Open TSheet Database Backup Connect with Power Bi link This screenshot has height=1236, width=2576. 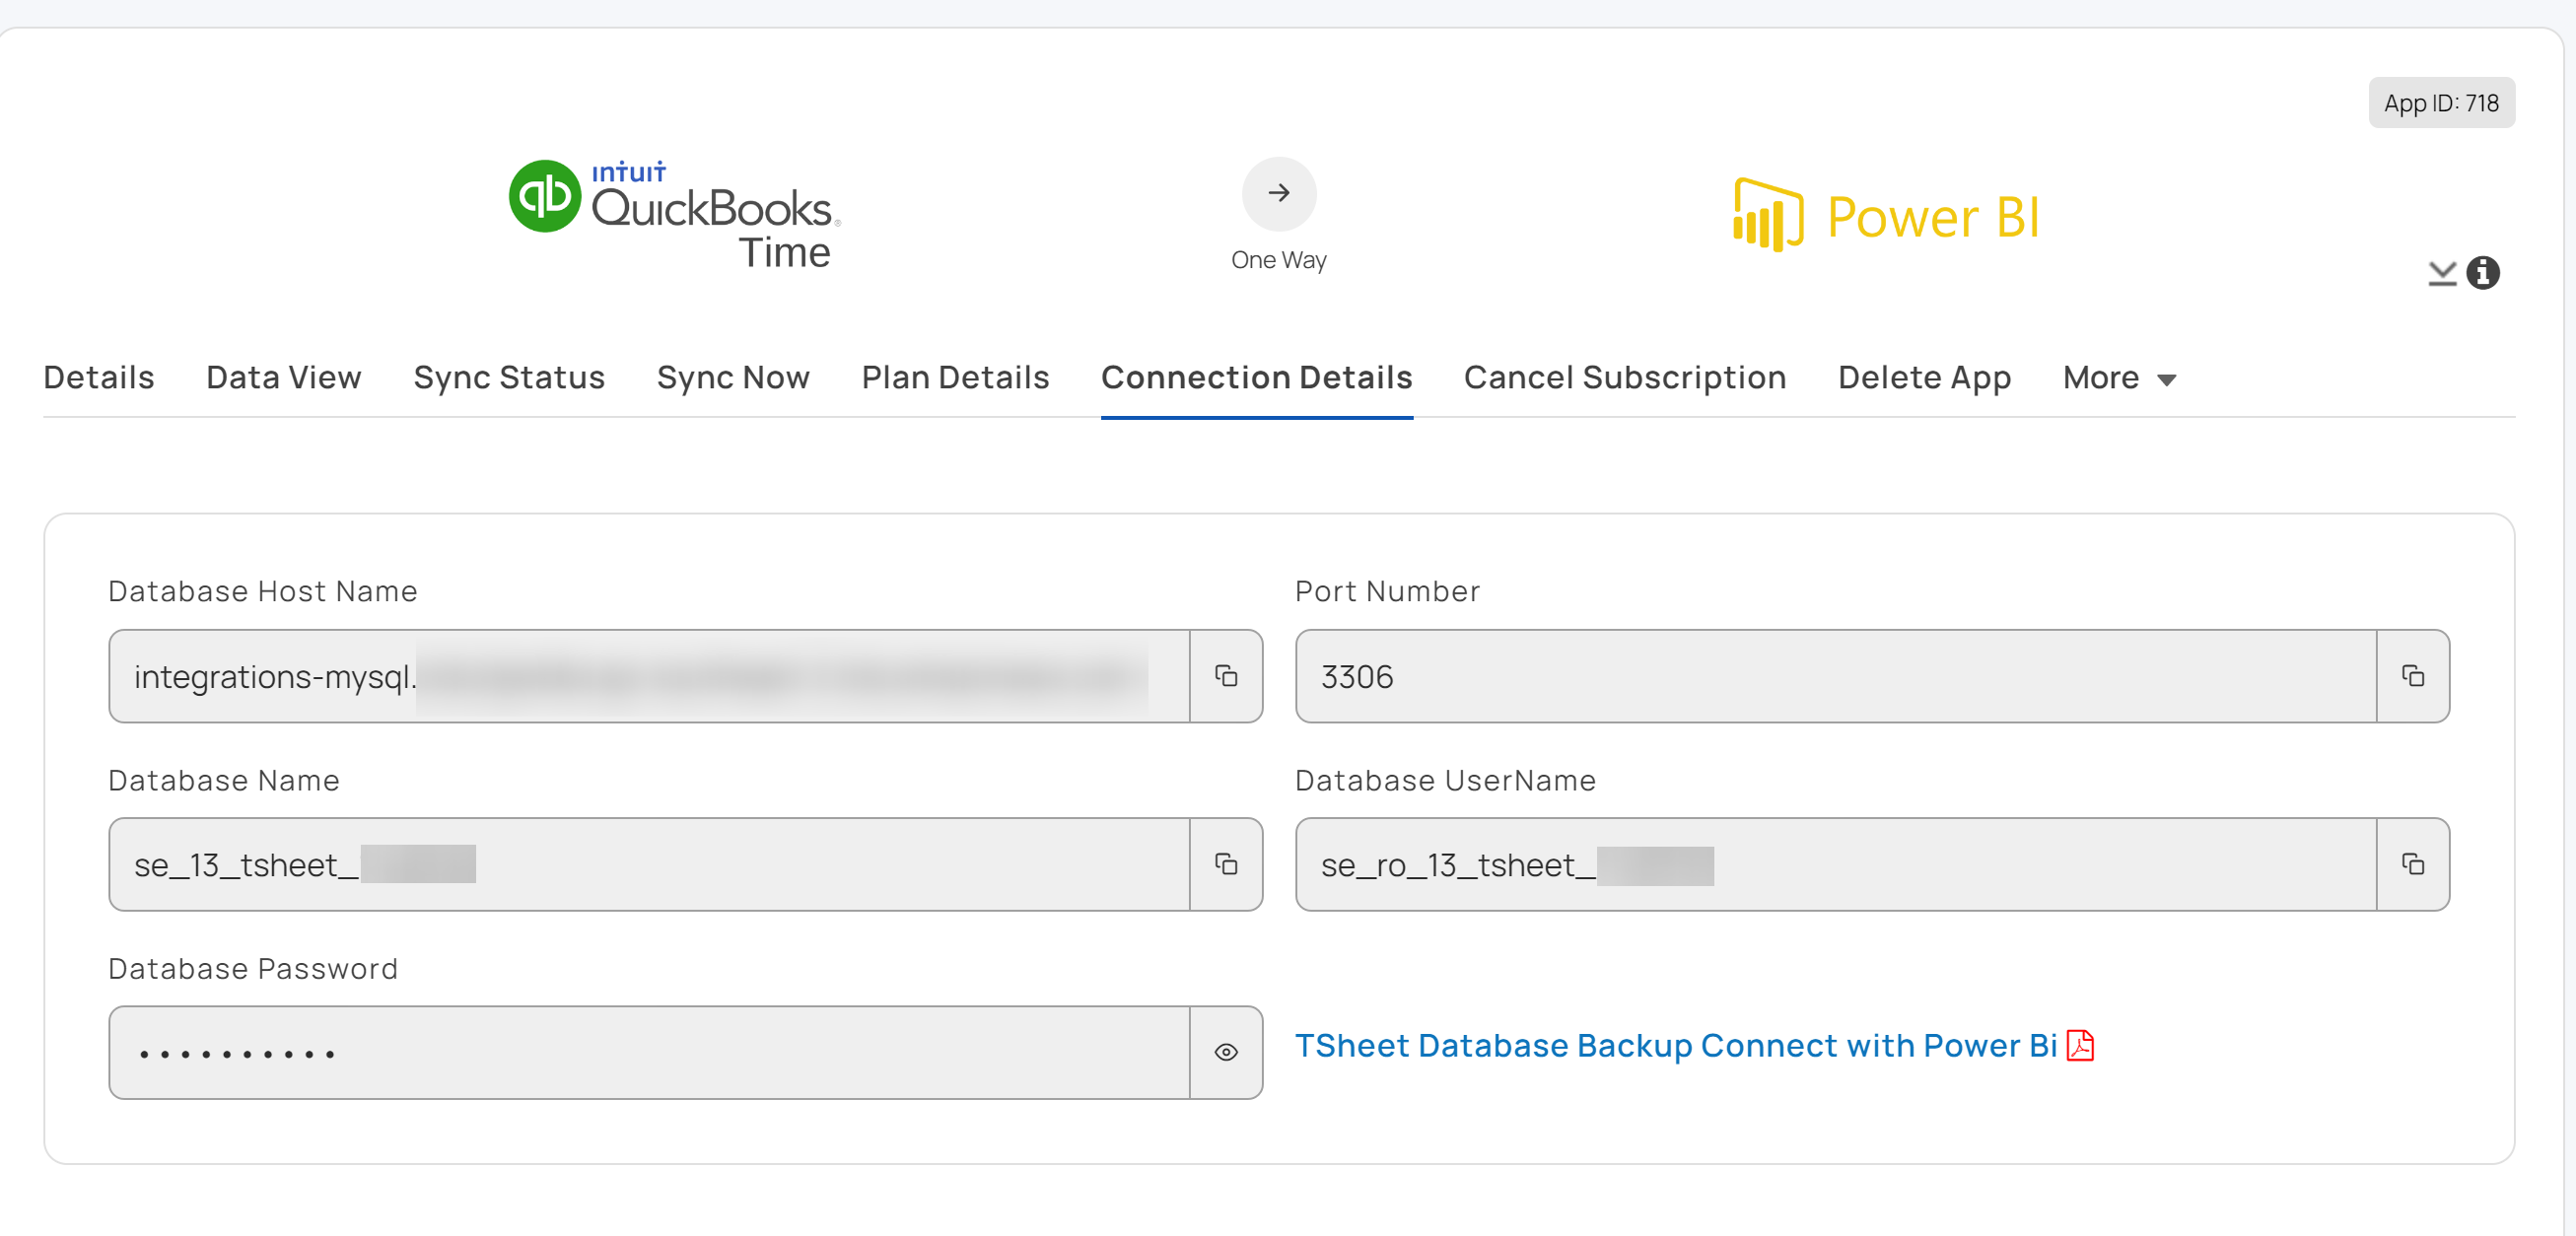coord(1676,1045)
